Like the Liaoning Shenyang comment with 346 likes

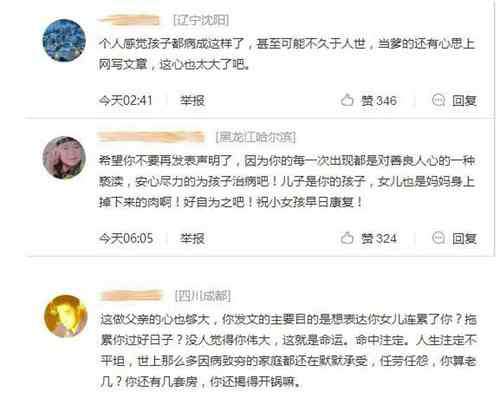pos(347,100)
